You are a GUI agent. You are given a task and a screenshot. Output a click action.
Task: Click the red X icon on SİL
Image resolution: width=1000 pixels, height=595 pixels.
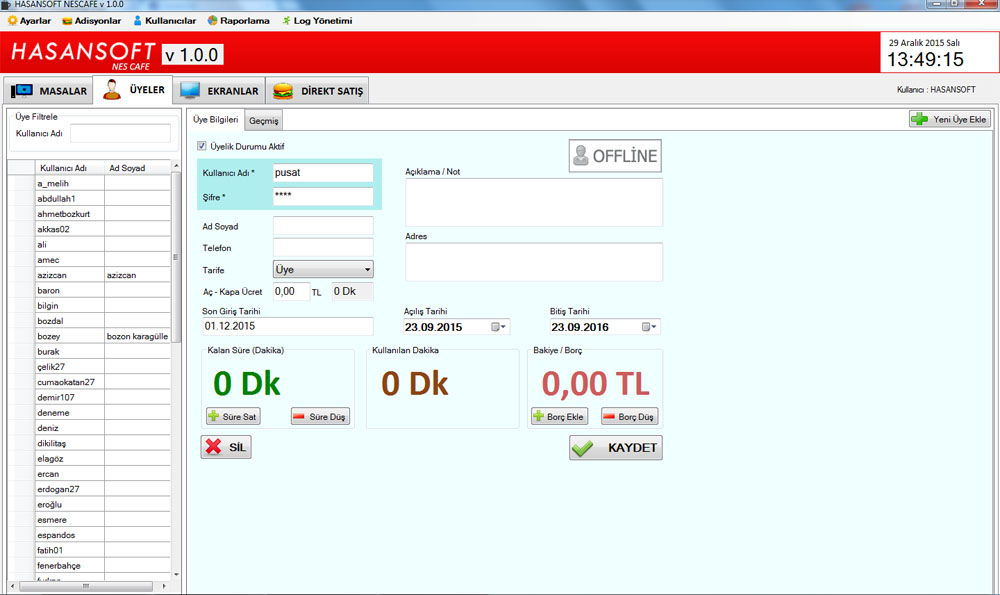214,447
